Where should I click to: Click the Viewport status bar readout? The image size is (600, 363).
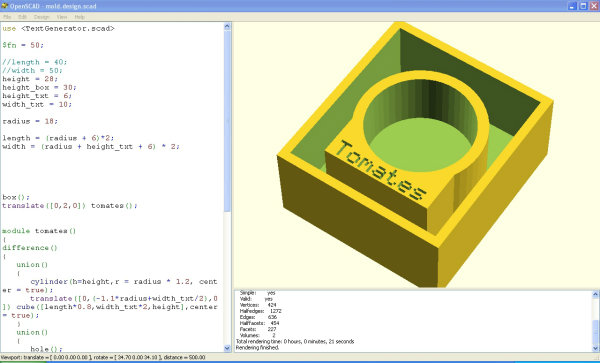[x=103, y=357]
